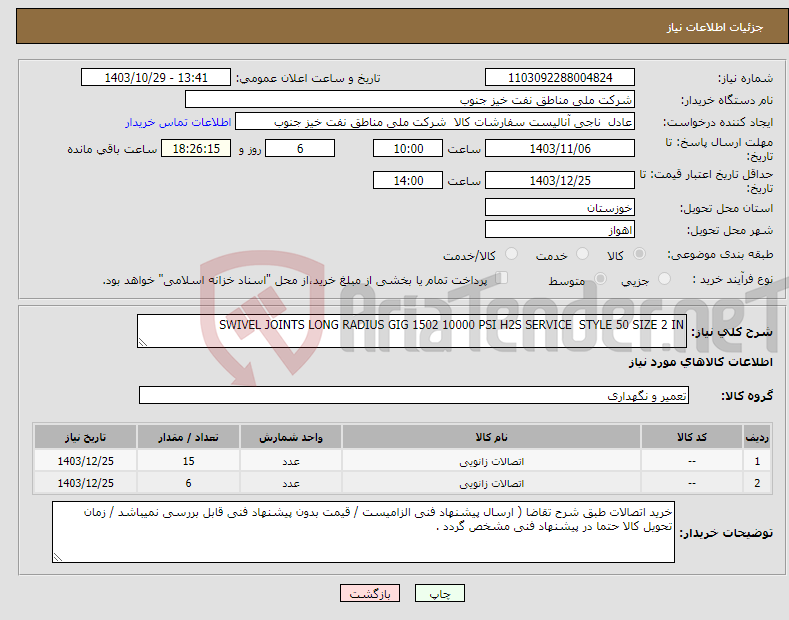The image size is (789, 620).
Task: Click need date in row 2
Action: point(86,483)
